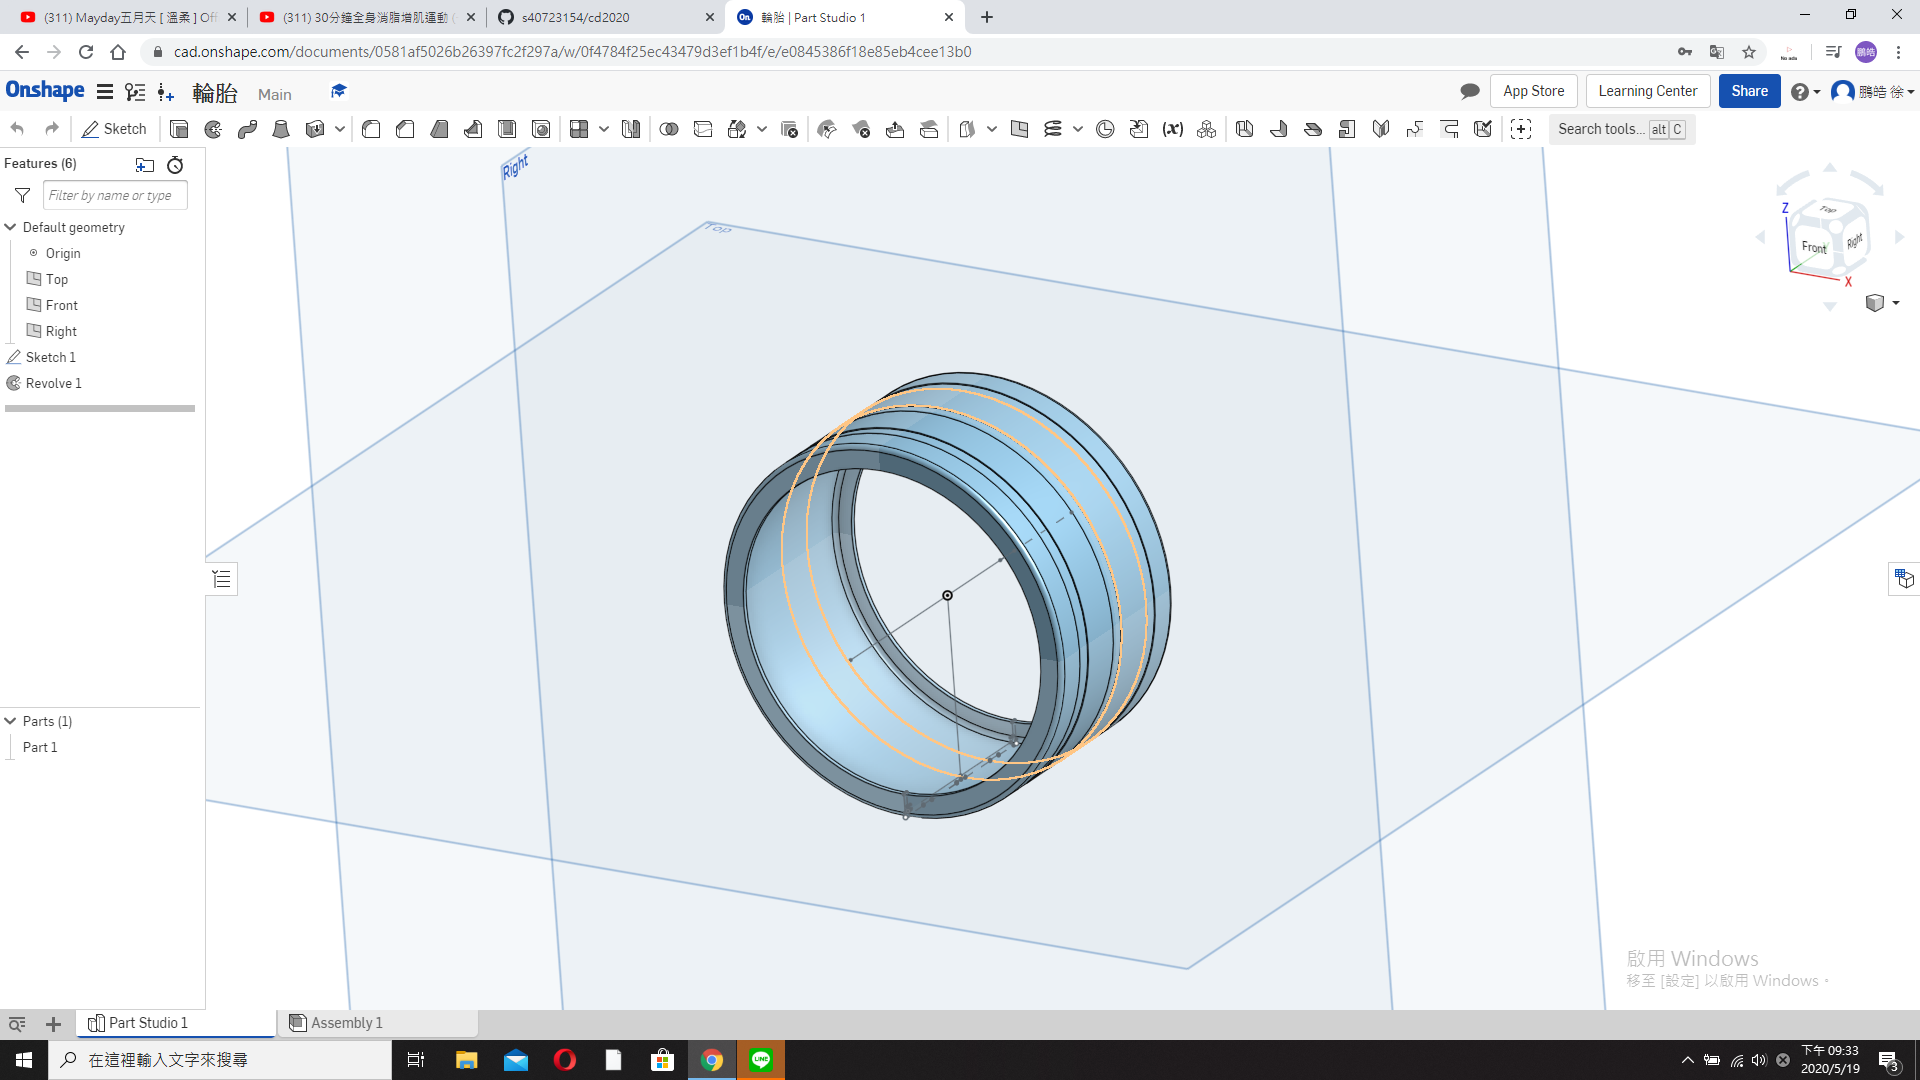Open the Learning Center
This screenshot has height=1080, width=1920.
pyautogui.click(x=1647, y=91)
